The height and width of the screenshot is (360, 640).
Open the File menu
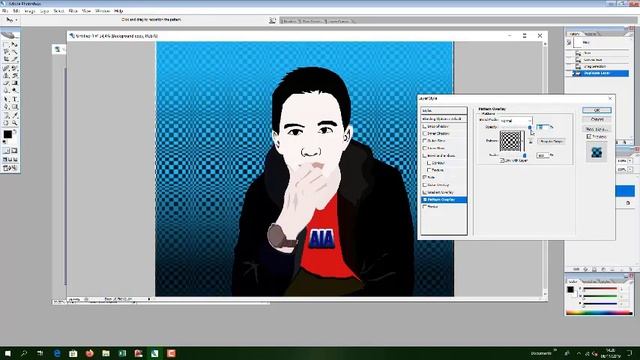[x=5, y=11]
